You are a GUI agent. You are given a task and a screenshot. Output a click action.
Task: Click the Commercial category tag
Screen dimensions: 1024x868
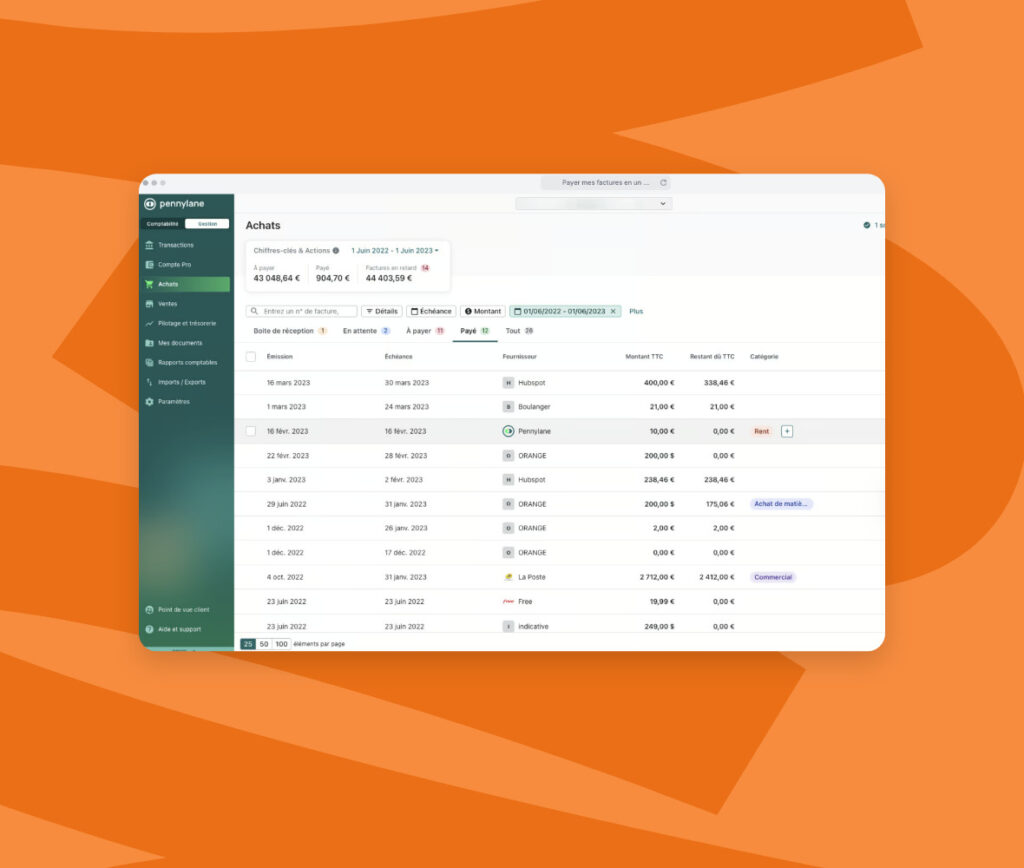773,577
